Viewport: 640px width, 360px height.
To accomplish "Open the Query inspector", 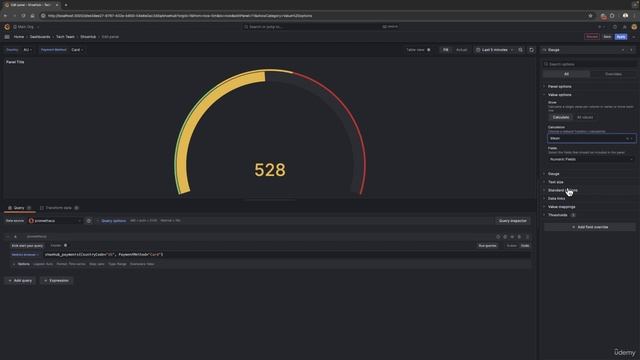I will 513,221.
